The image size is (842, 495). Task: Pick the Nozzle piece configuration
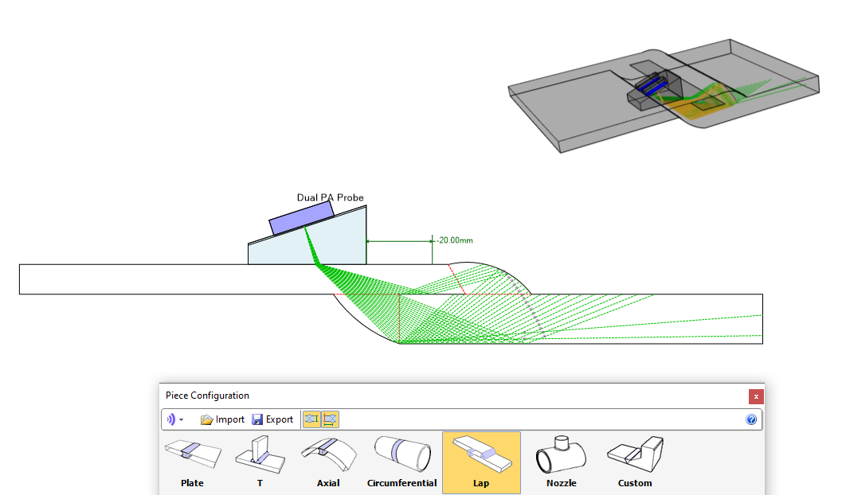coord(561,463)
